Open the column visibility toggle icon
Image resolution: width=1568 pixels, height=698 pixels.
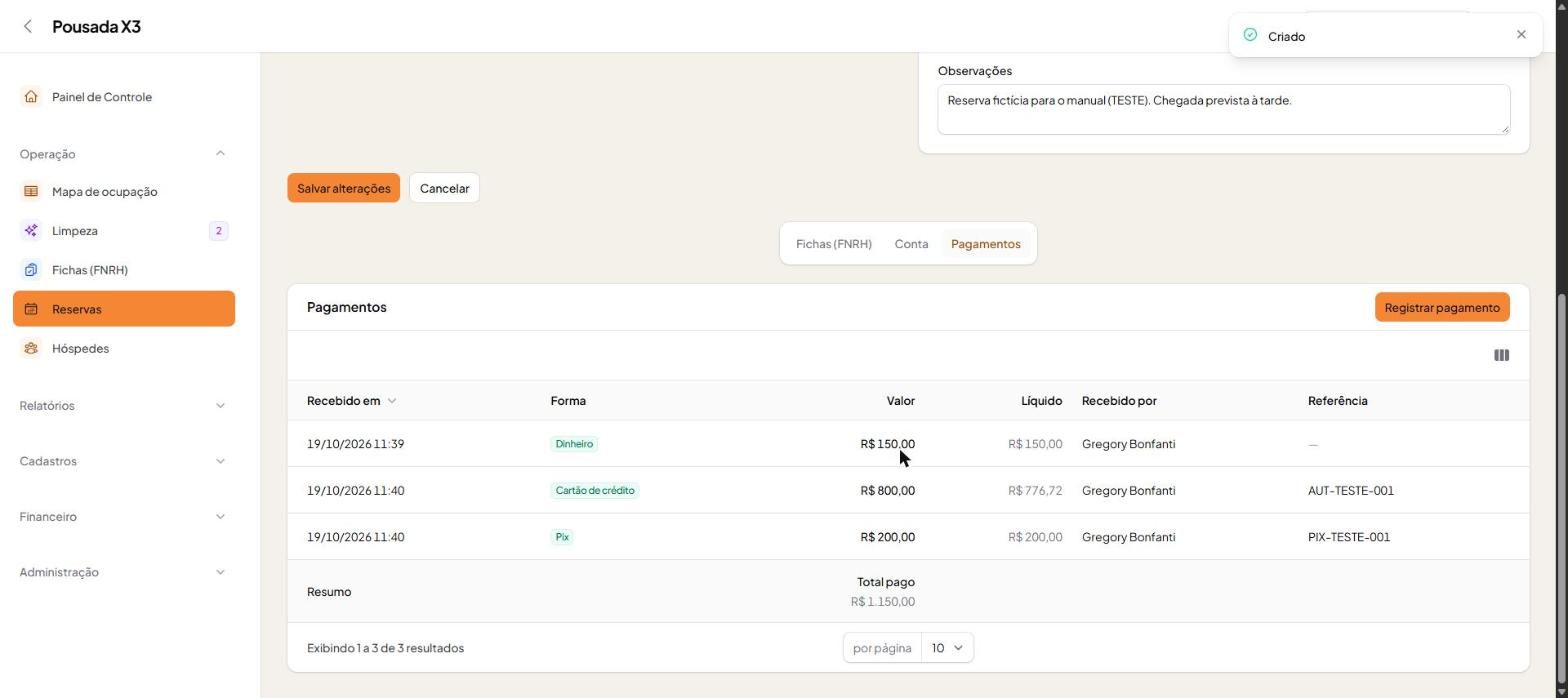click(1501, 355)
